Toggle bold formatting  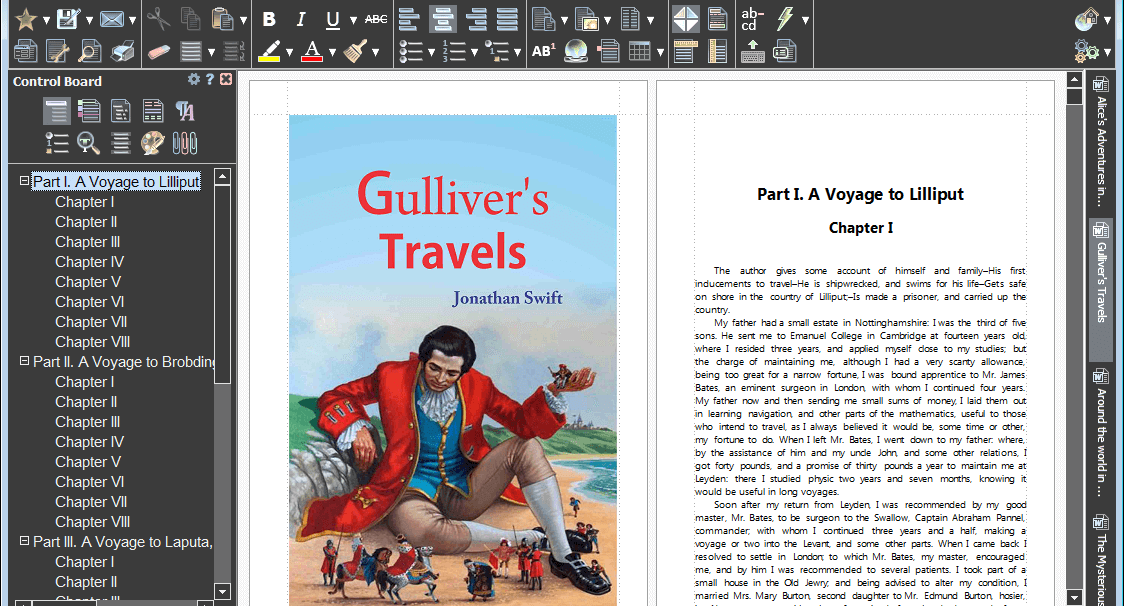(x=269, y=19)
